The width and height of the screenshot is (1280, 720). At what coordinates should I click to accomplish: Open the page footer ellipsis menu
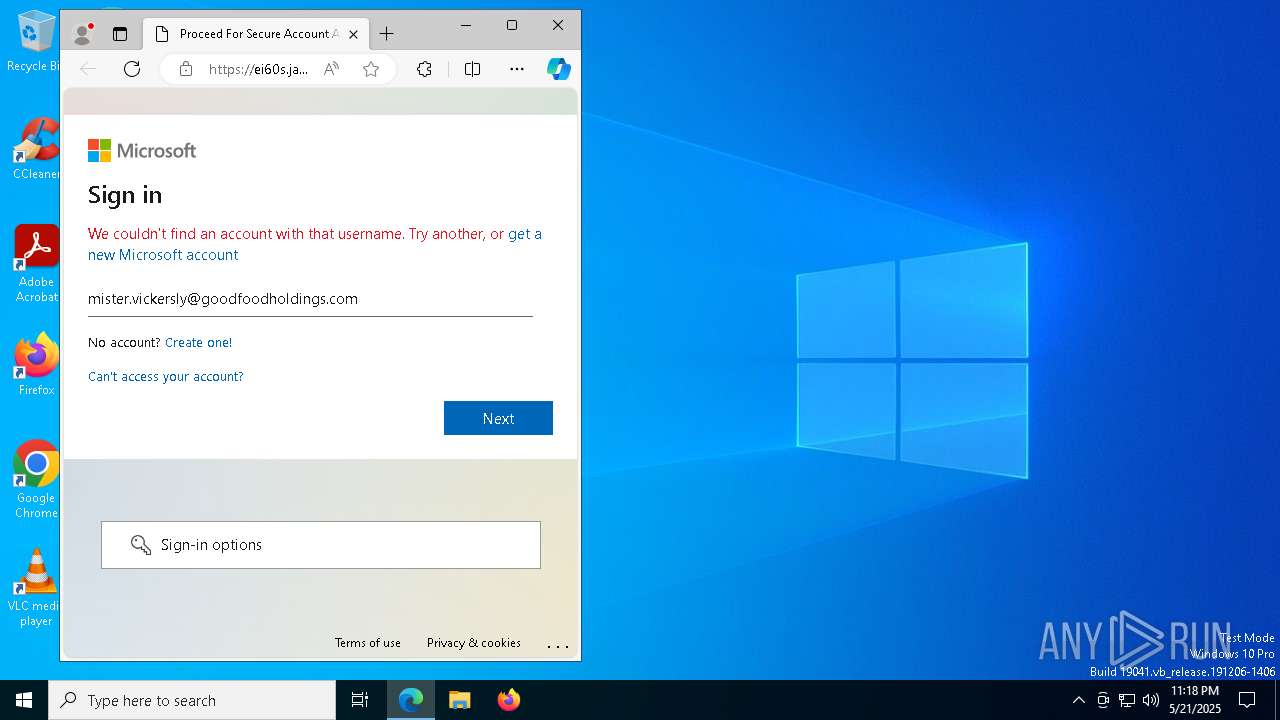click(558, 645)
